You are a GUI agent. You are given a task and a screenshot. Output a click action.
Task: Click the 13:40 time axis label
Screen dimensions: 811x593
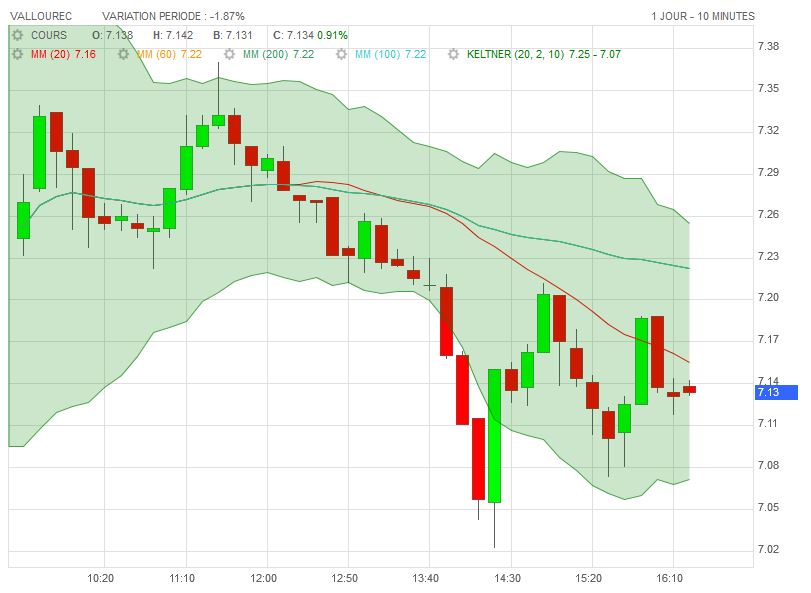coord(426,578)
